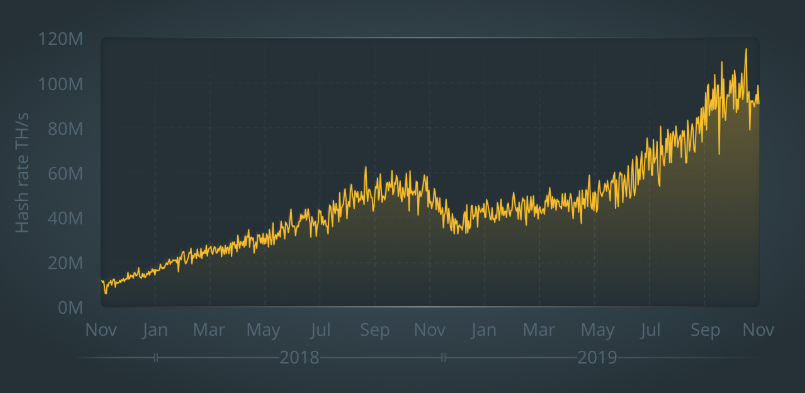Click the Jul label in the 2019 range

pos(650,330)
